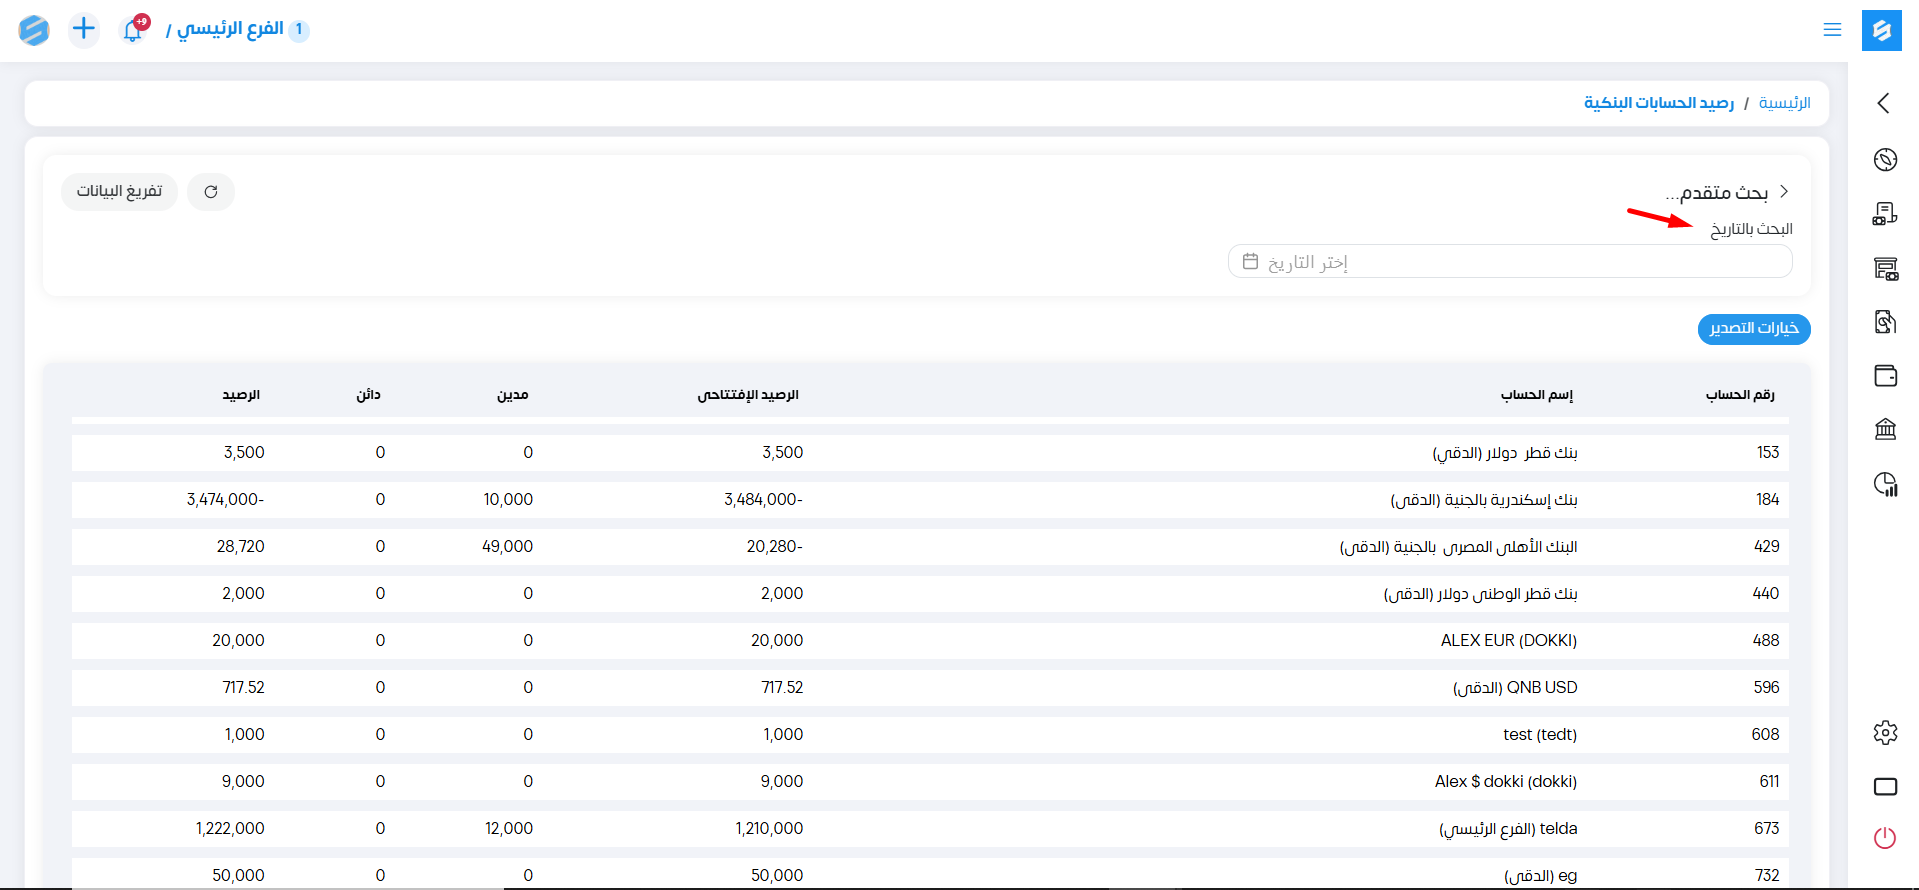This screenshot has width=1919, height=890.
Task: Click the الرئيسية breadcrumb link
Action: coord(1784,103)
